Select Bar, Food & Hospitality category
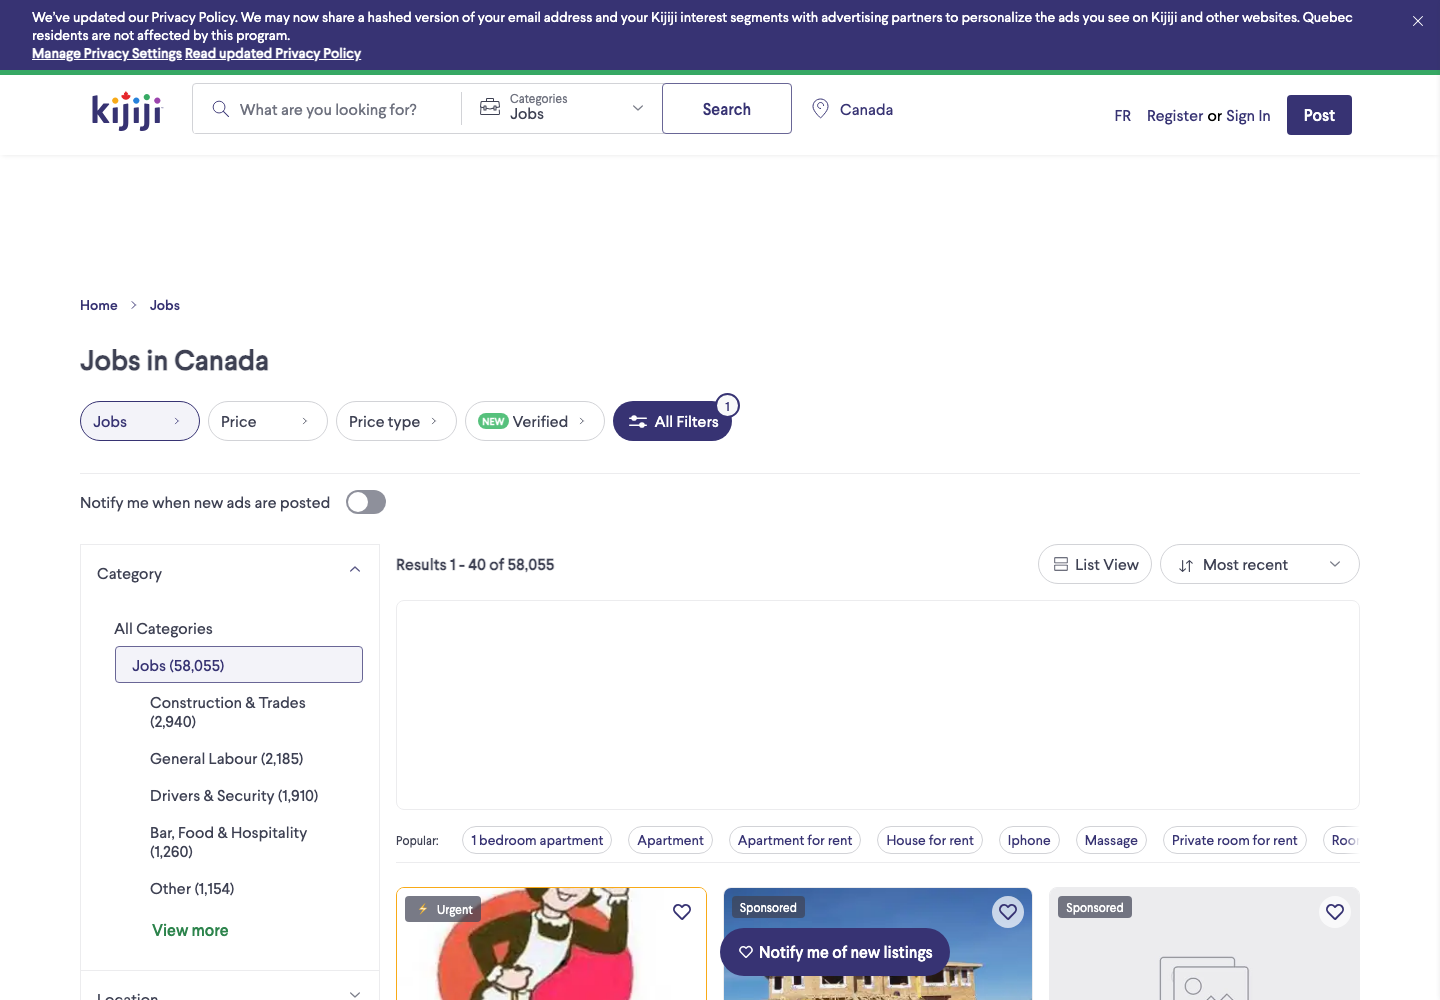 228,842
